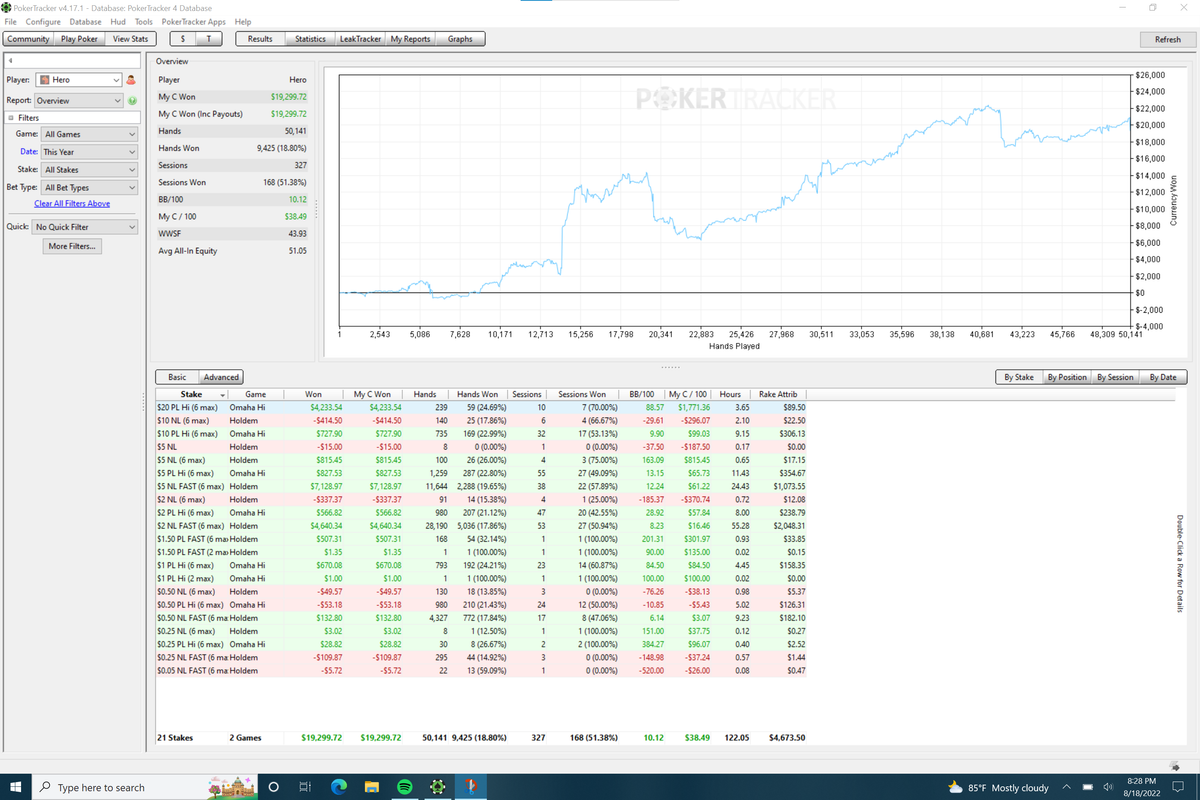
Task: Open the Graphs tab
Action: 460,39
